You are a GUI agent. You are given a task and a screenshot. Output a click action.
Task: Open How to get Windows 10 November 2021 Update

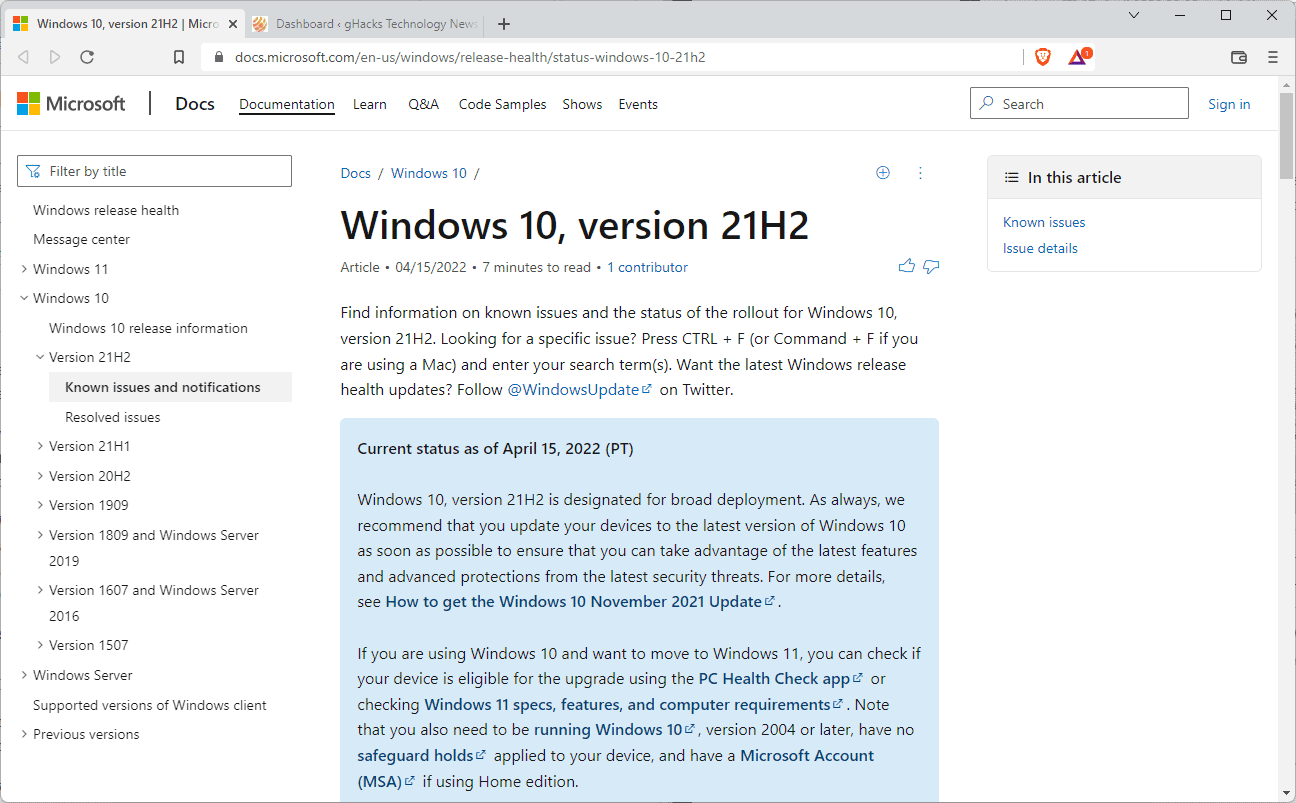(x=580, y=602)
